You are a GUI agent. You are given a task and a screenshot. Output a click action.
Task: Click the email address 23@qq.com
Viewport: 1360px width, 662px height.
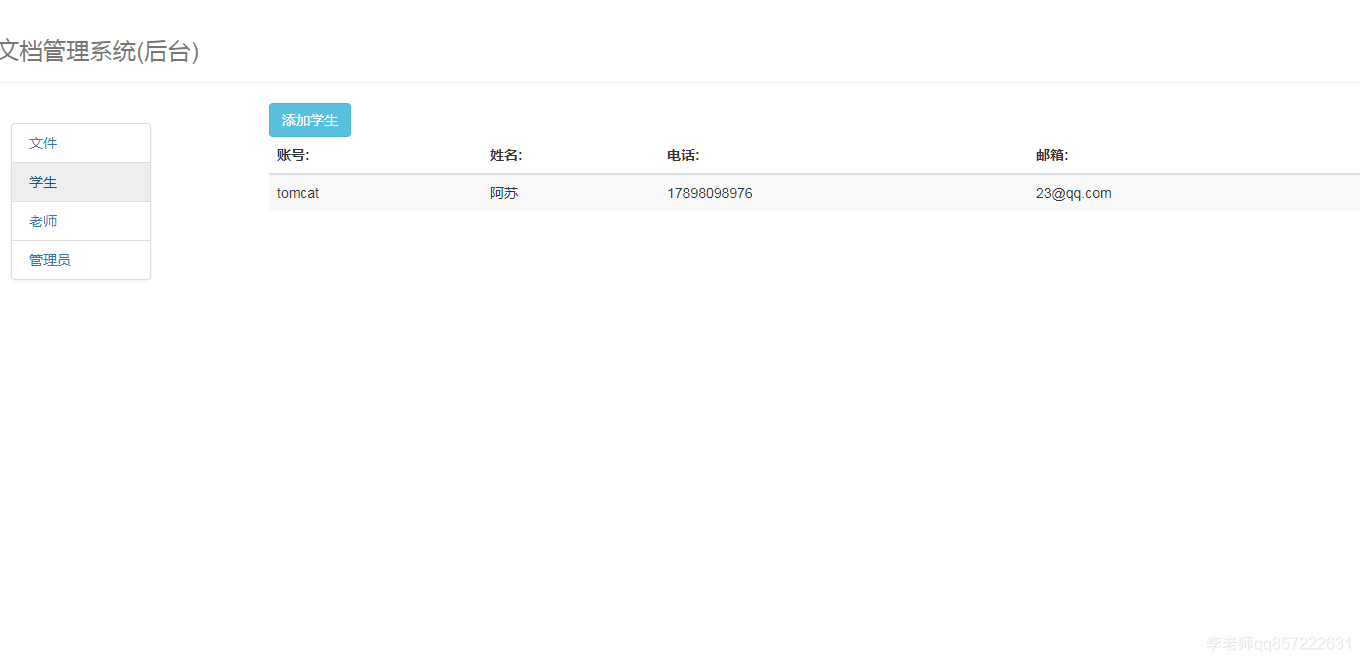point(1072,193)
